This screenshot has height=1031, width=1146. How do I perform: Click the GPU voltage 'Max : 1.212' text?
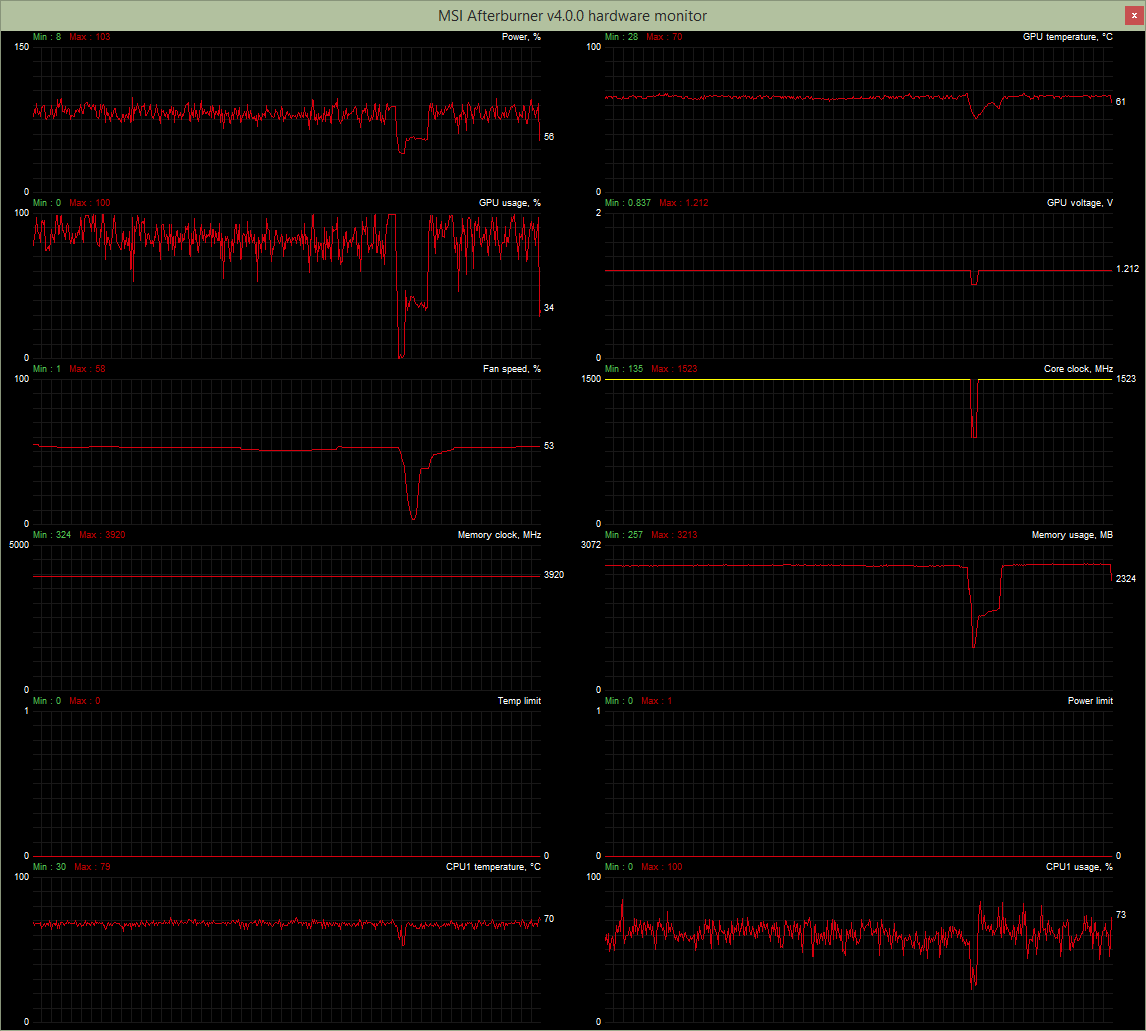tap(683, 202)
